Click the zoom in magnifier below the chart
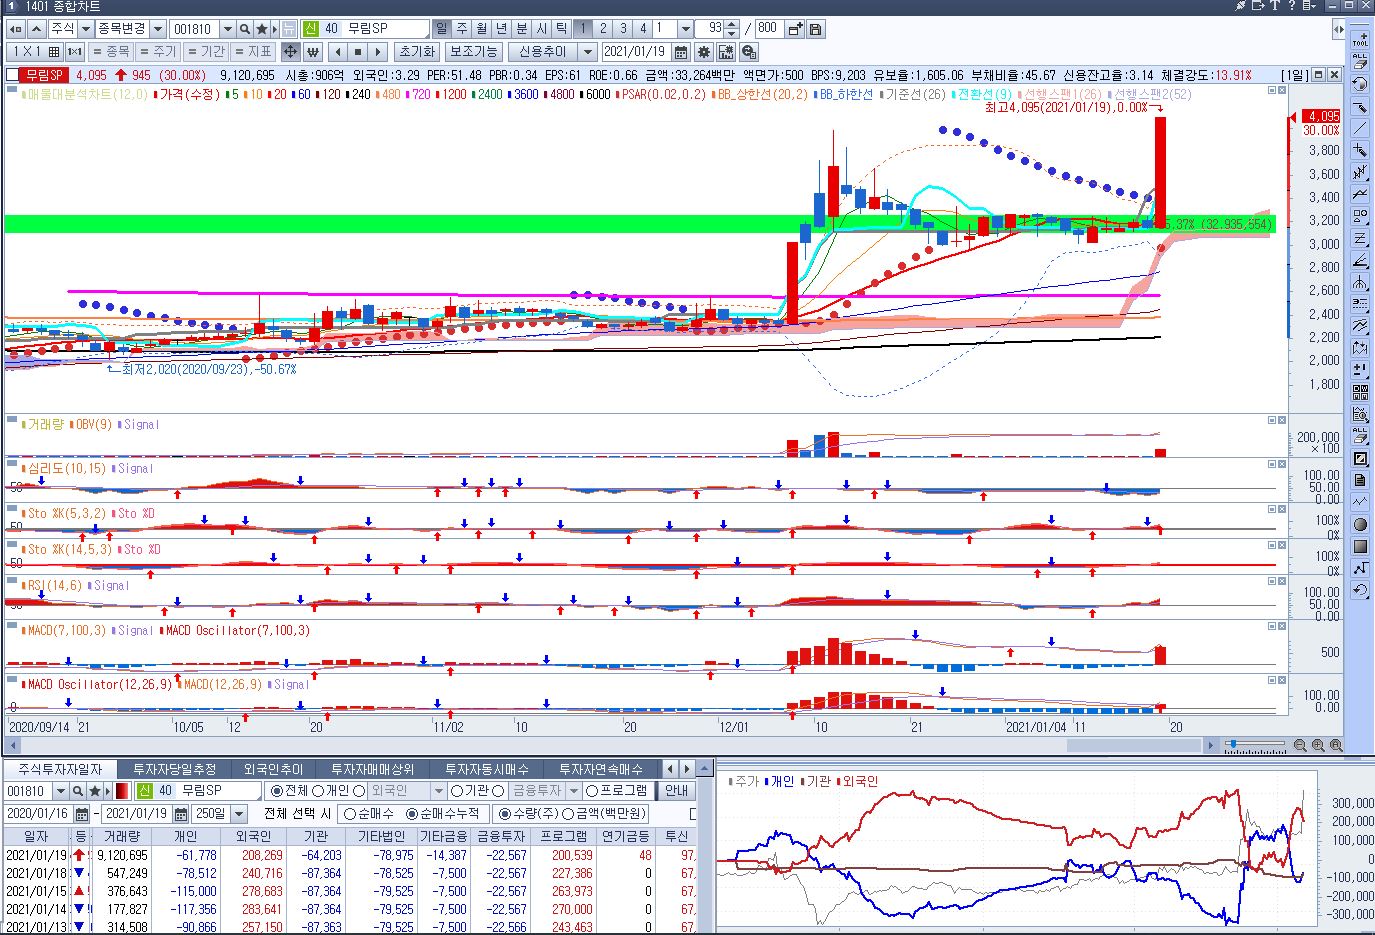The width and height of the screenshot is (1375, 935). (1318, 745)
